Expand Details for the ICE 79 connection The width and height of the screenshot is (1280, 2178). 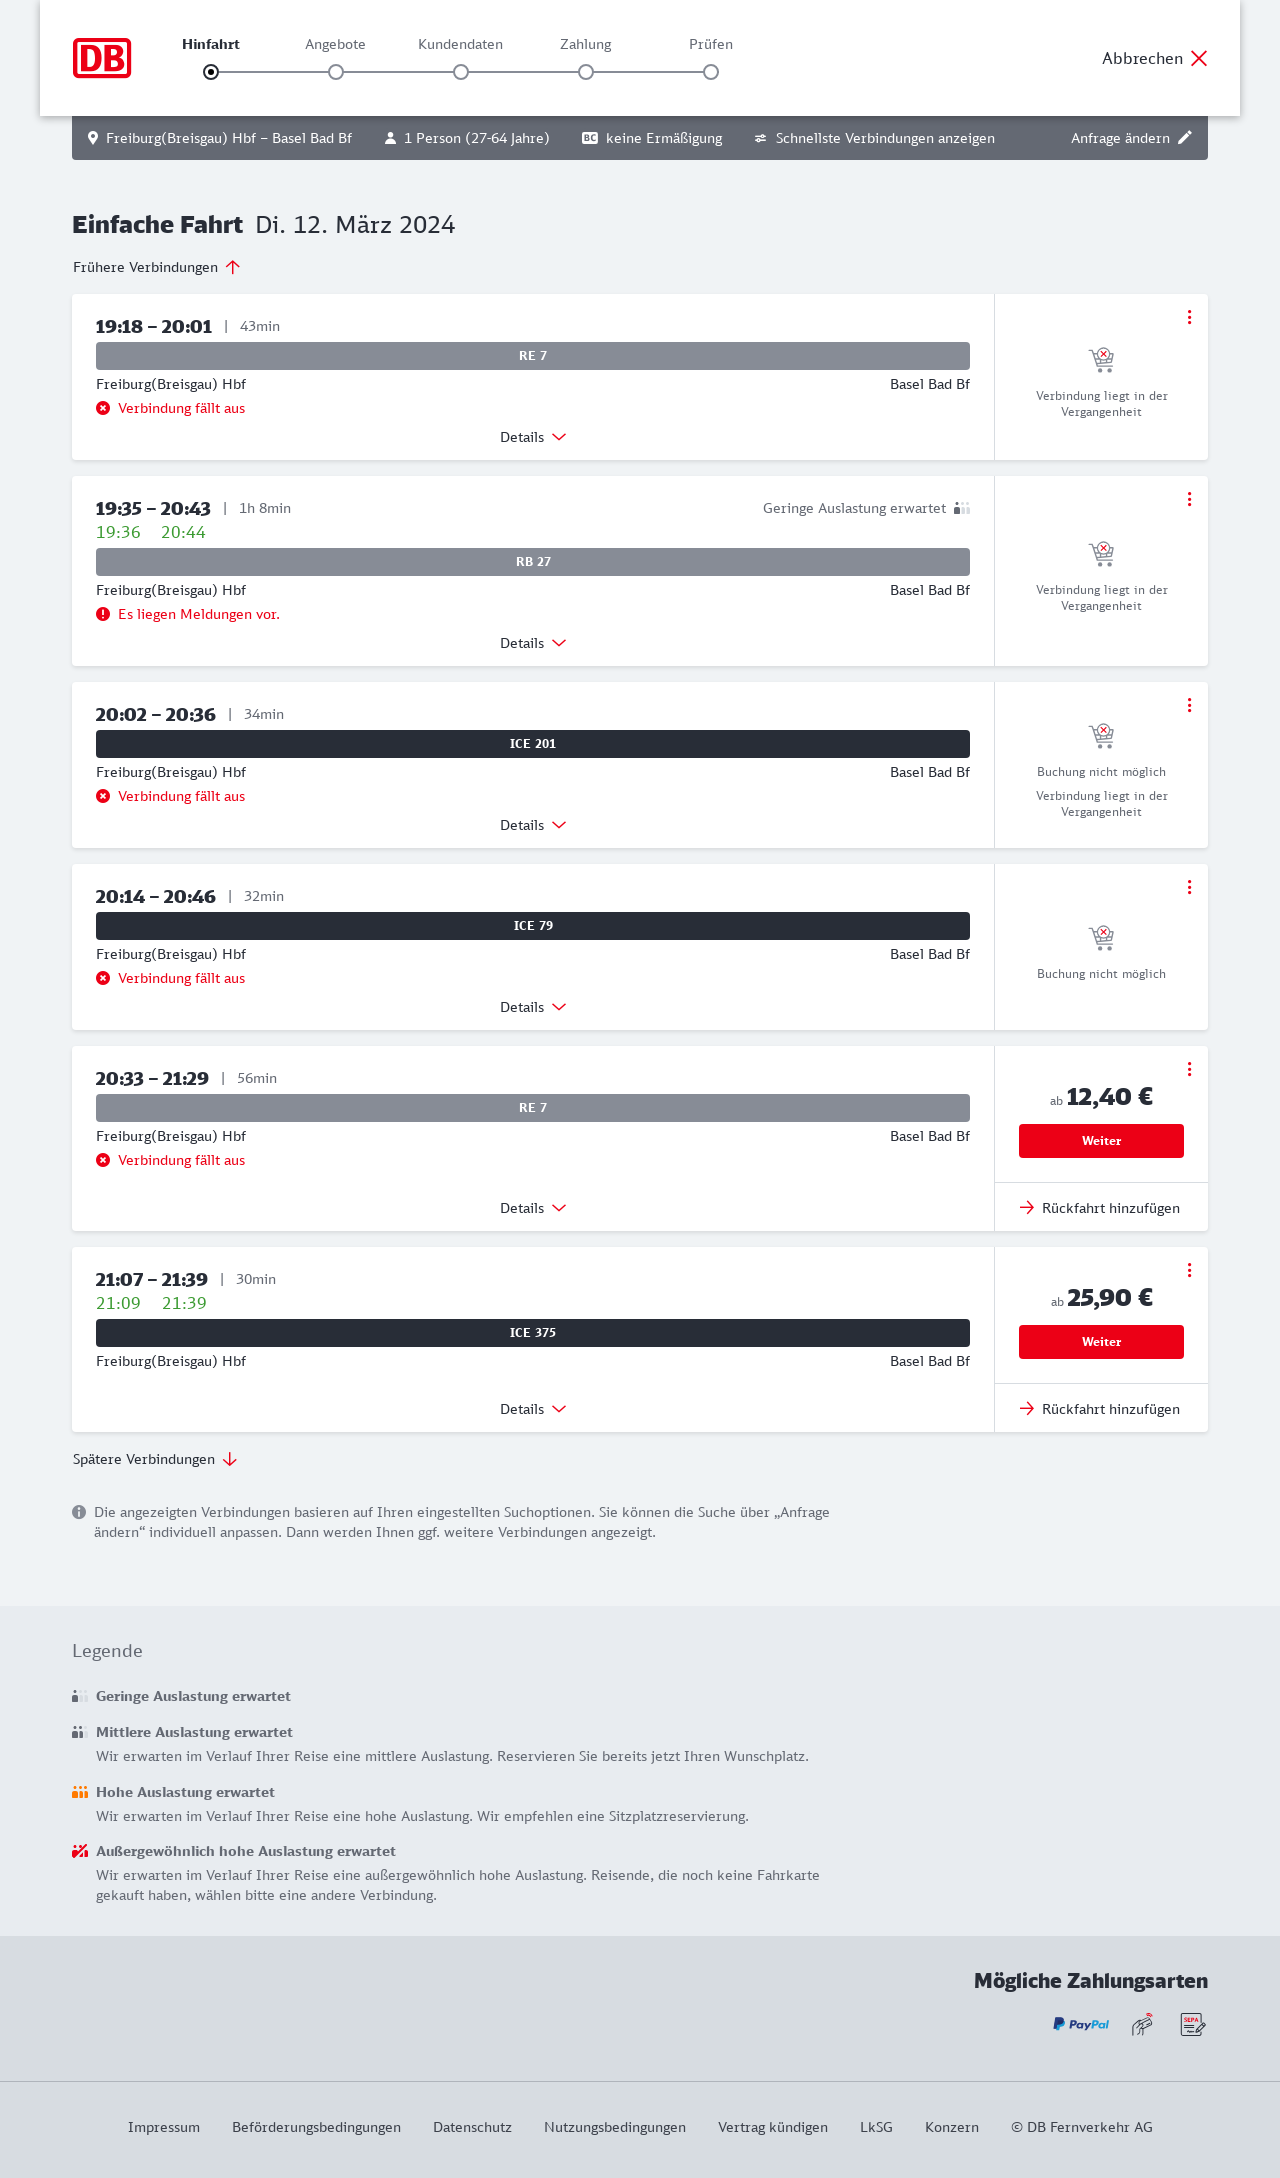tap(533, 1007)
